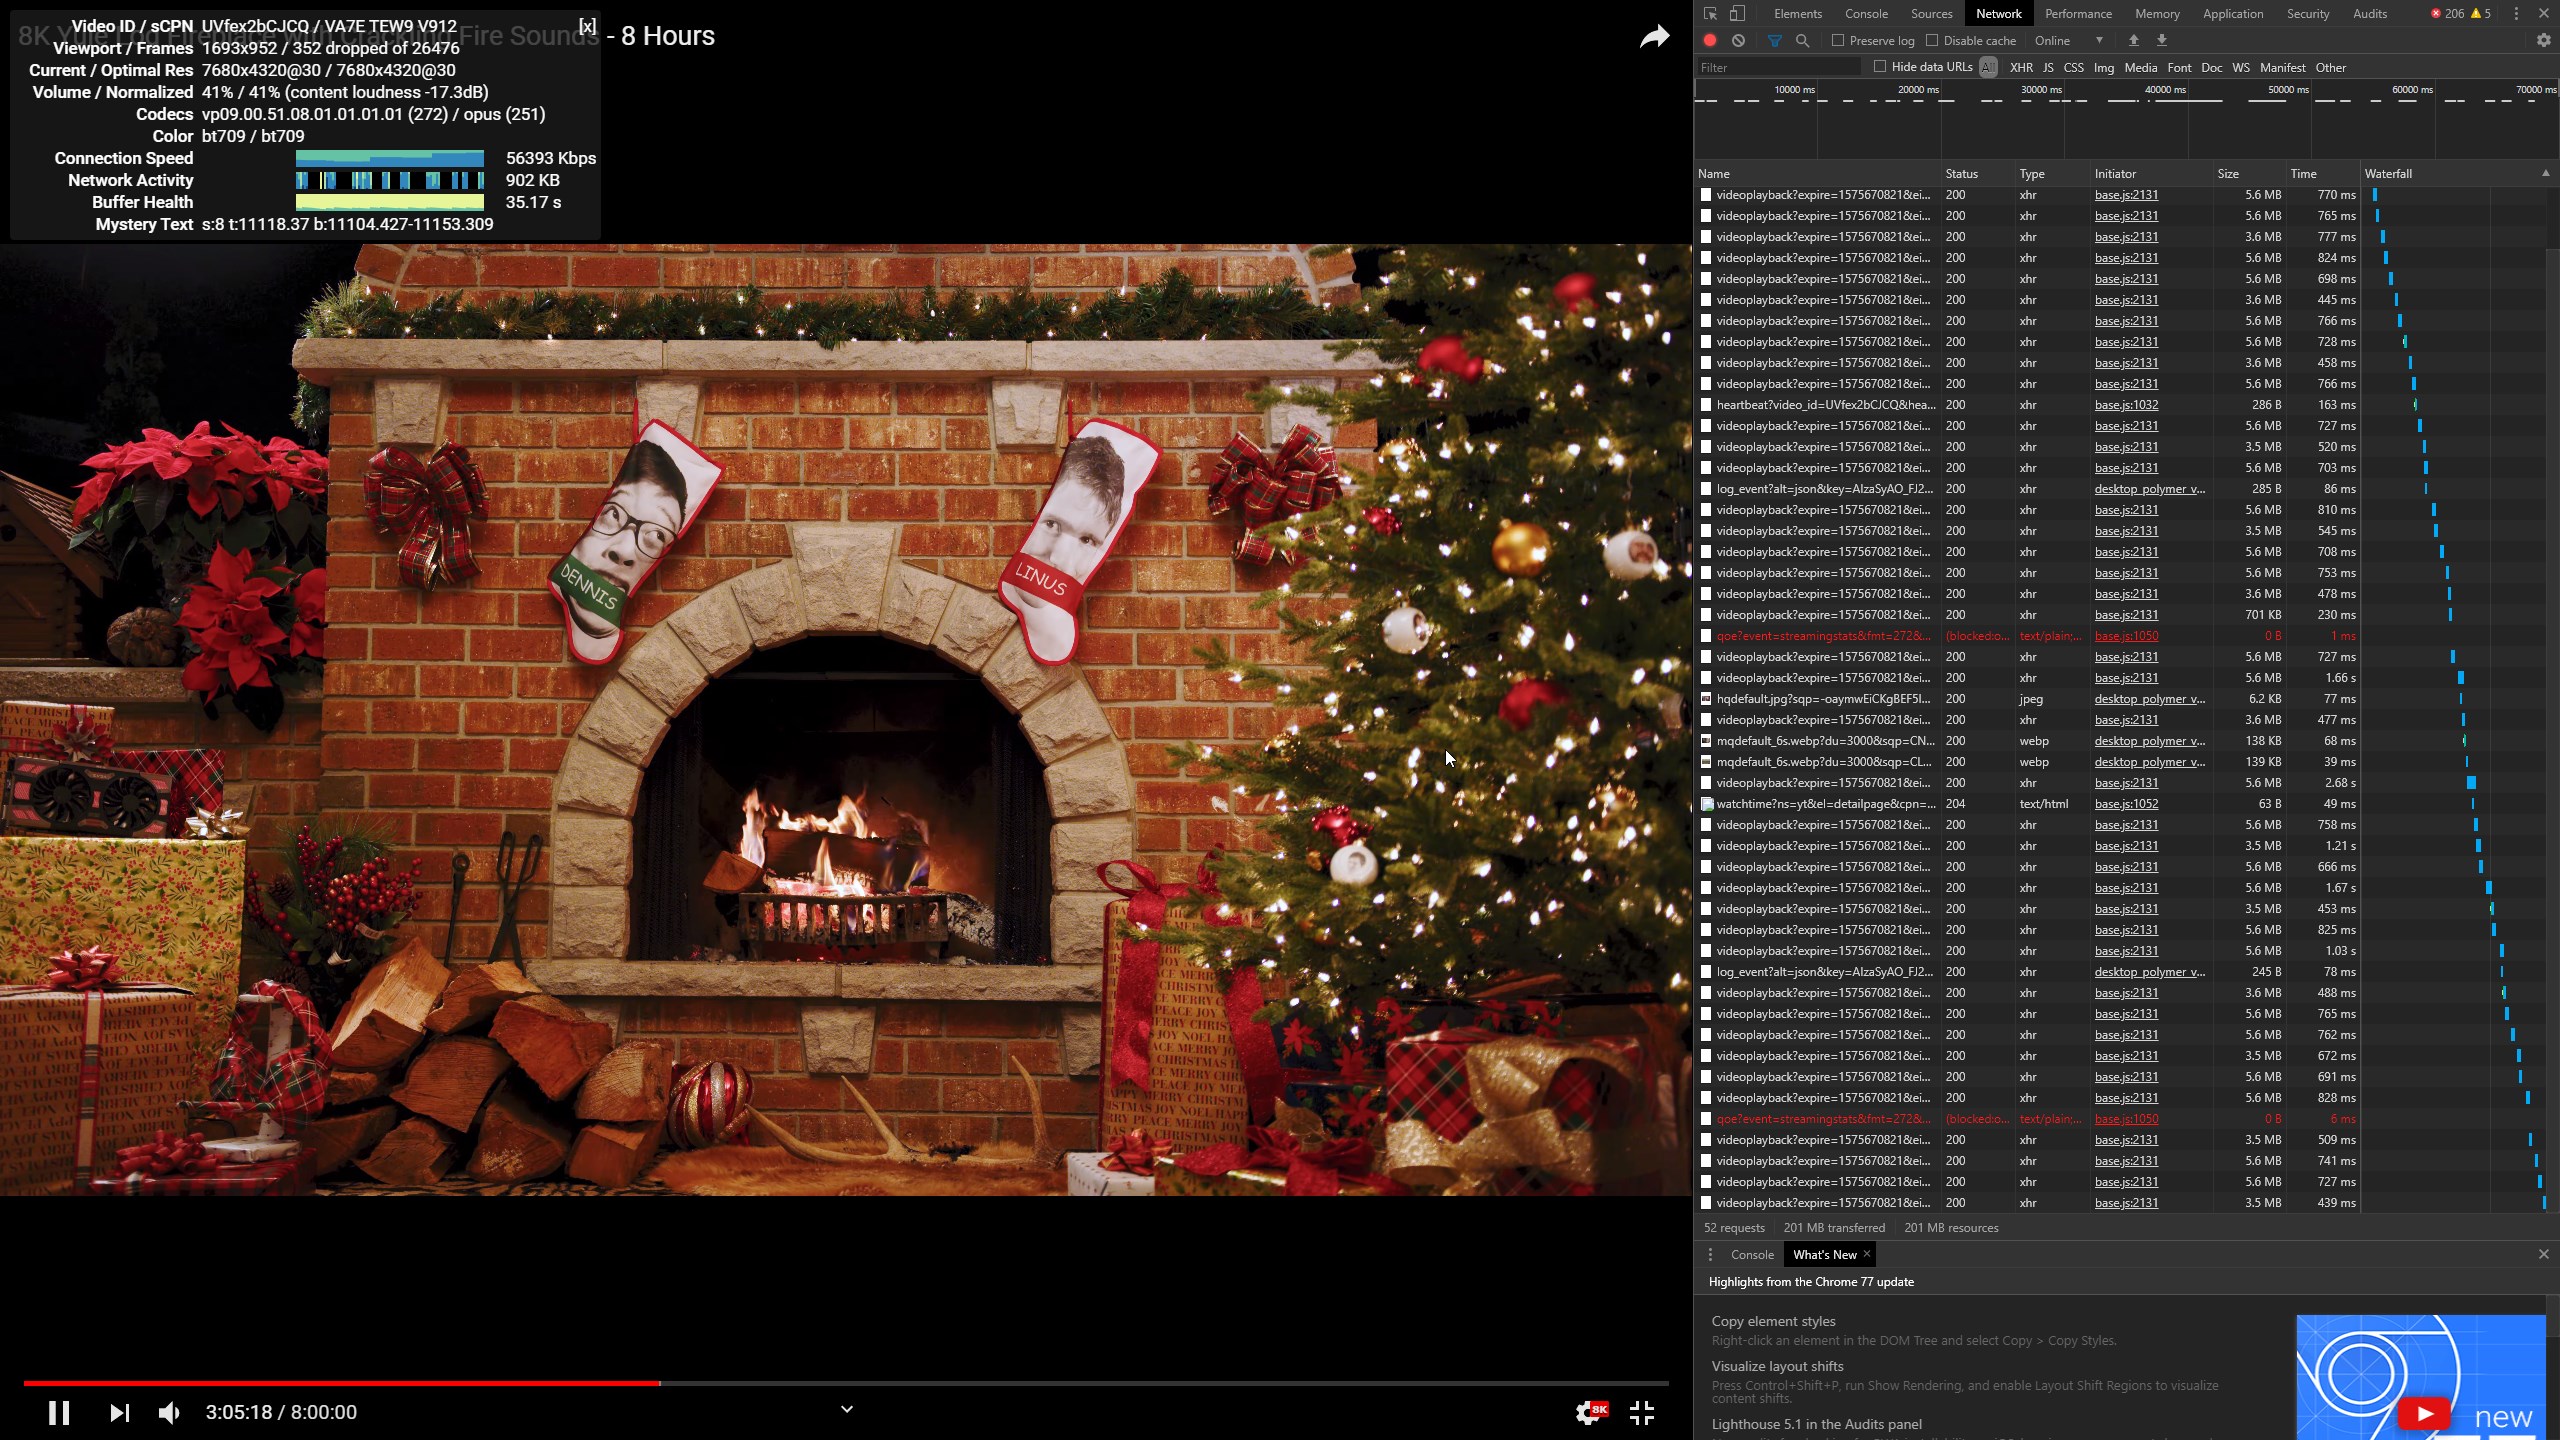Open the DevTools three-dot customize menu
The height and width of the screenshot is (1440, 2560).
2516,14
